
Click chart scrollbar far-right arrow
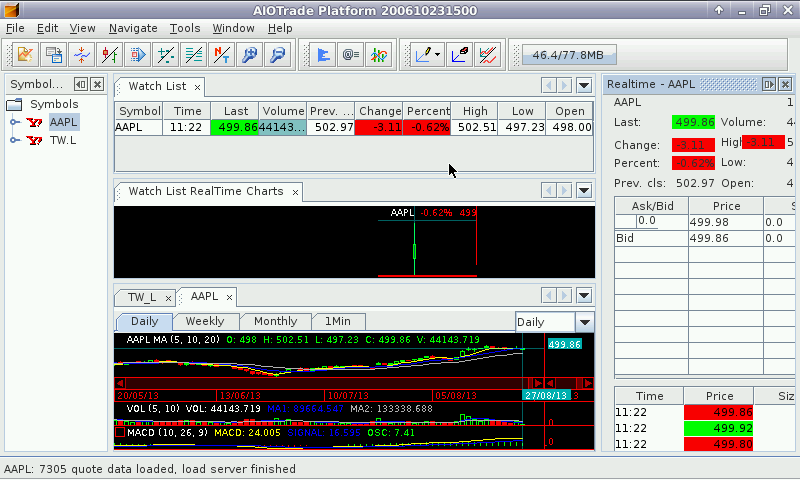pyautogui.click(x=588, y=383)
